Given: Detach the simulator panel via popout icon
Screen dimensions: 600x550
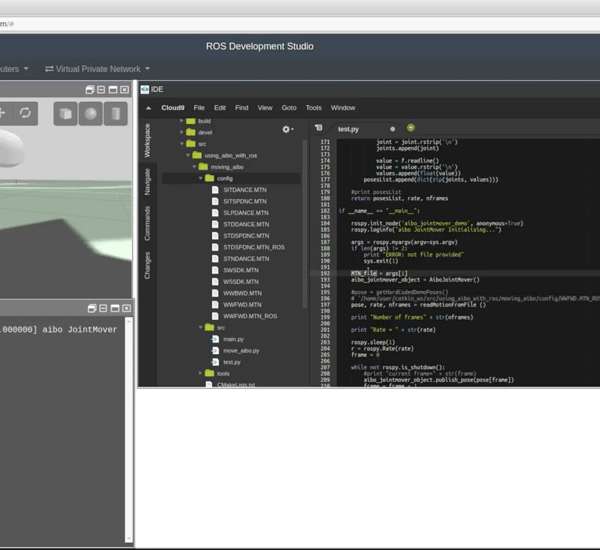Looking at the screenshot, I should 90,90.
